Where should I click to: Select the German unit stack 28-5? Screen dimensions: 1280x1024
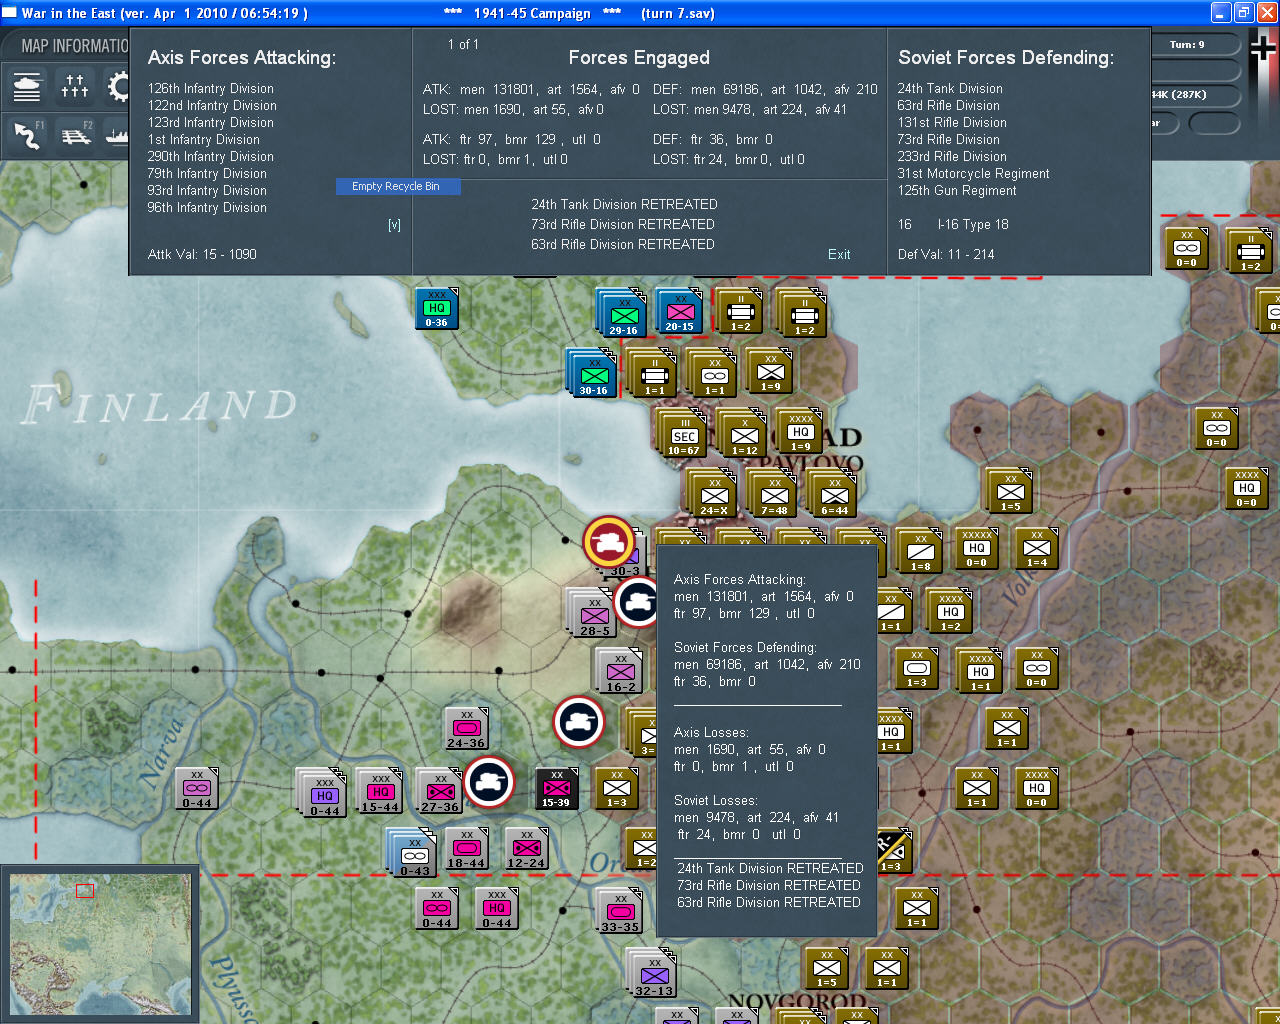593,613
